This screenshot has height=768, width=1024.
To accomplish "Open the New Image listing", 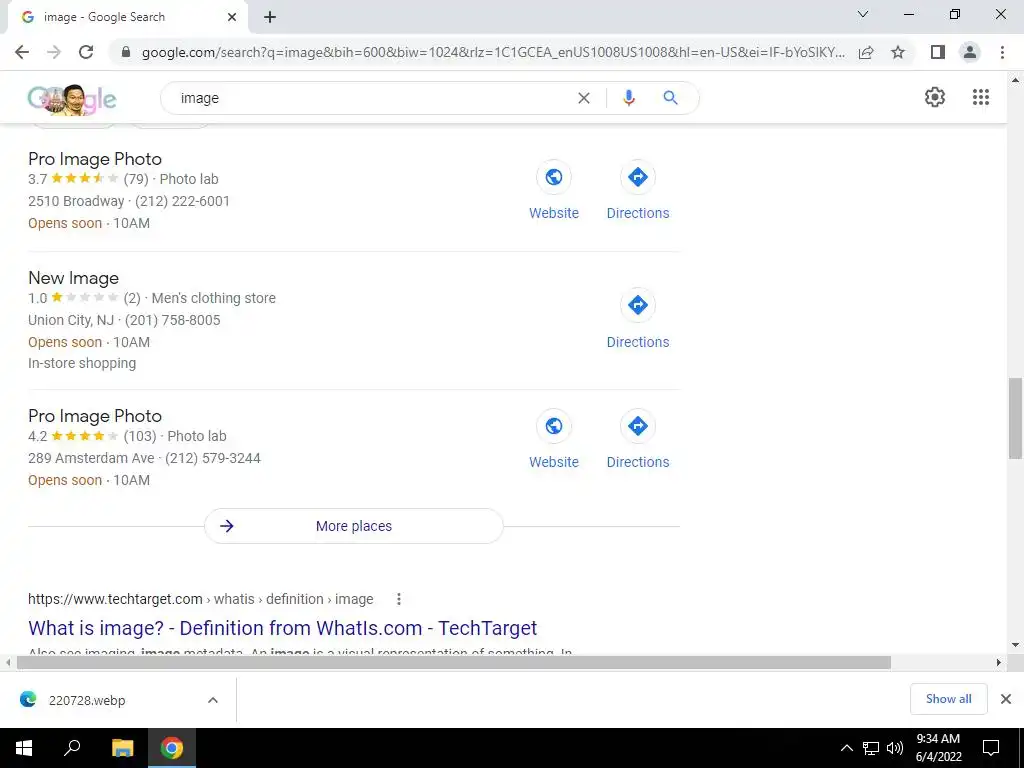I will [x=73, y=278].
